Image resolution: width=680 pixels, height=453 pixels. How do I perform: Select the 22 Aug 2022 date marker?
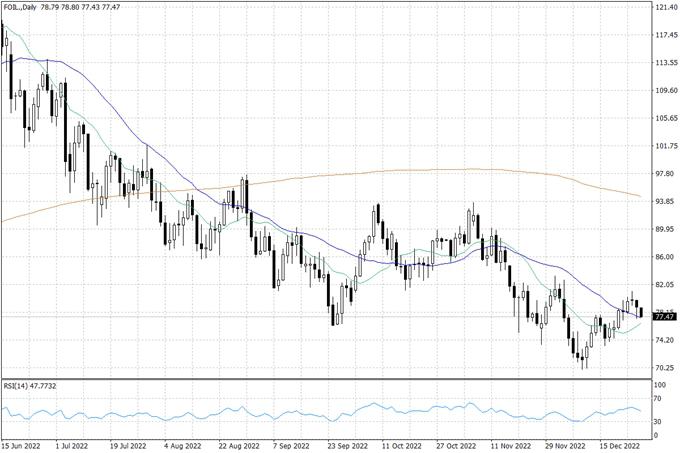(x=240, y=445)
